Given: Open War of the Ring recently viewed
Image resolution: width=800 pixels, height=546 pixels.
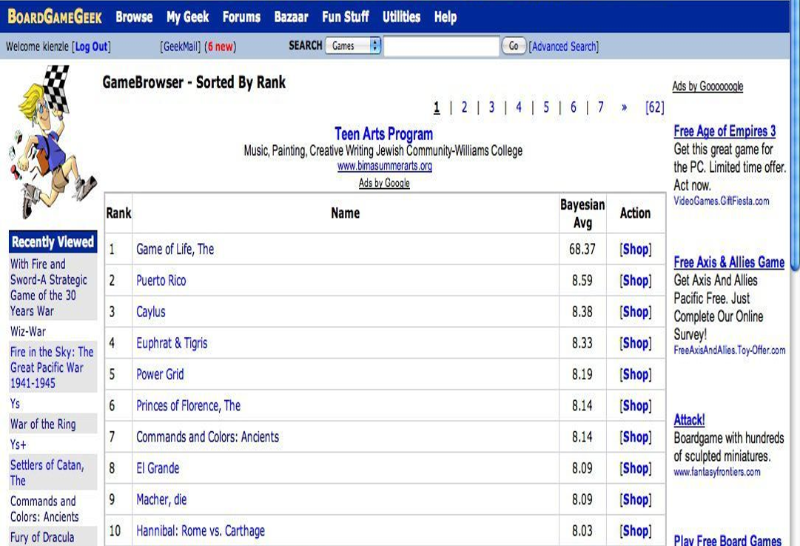Looking at the screenshot, I should 43,424.
